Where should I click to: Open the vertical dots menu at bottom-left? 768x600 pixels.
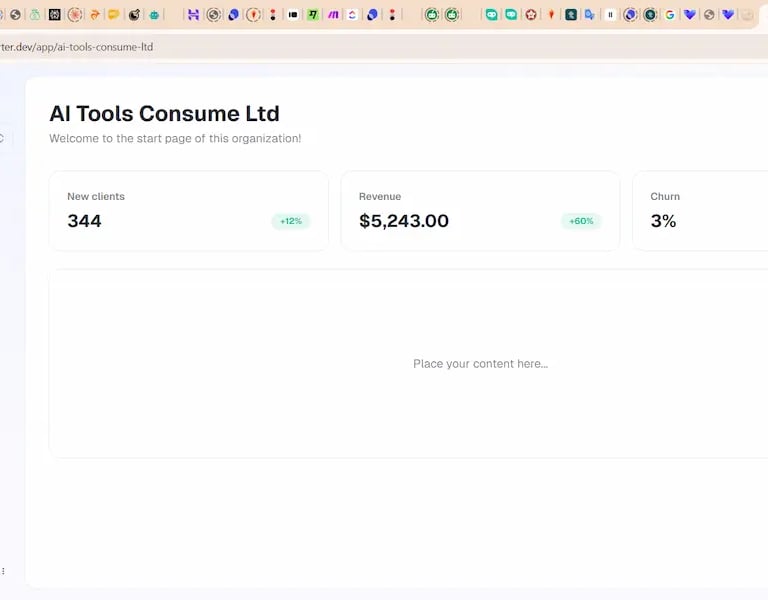[x=3, y=571]
